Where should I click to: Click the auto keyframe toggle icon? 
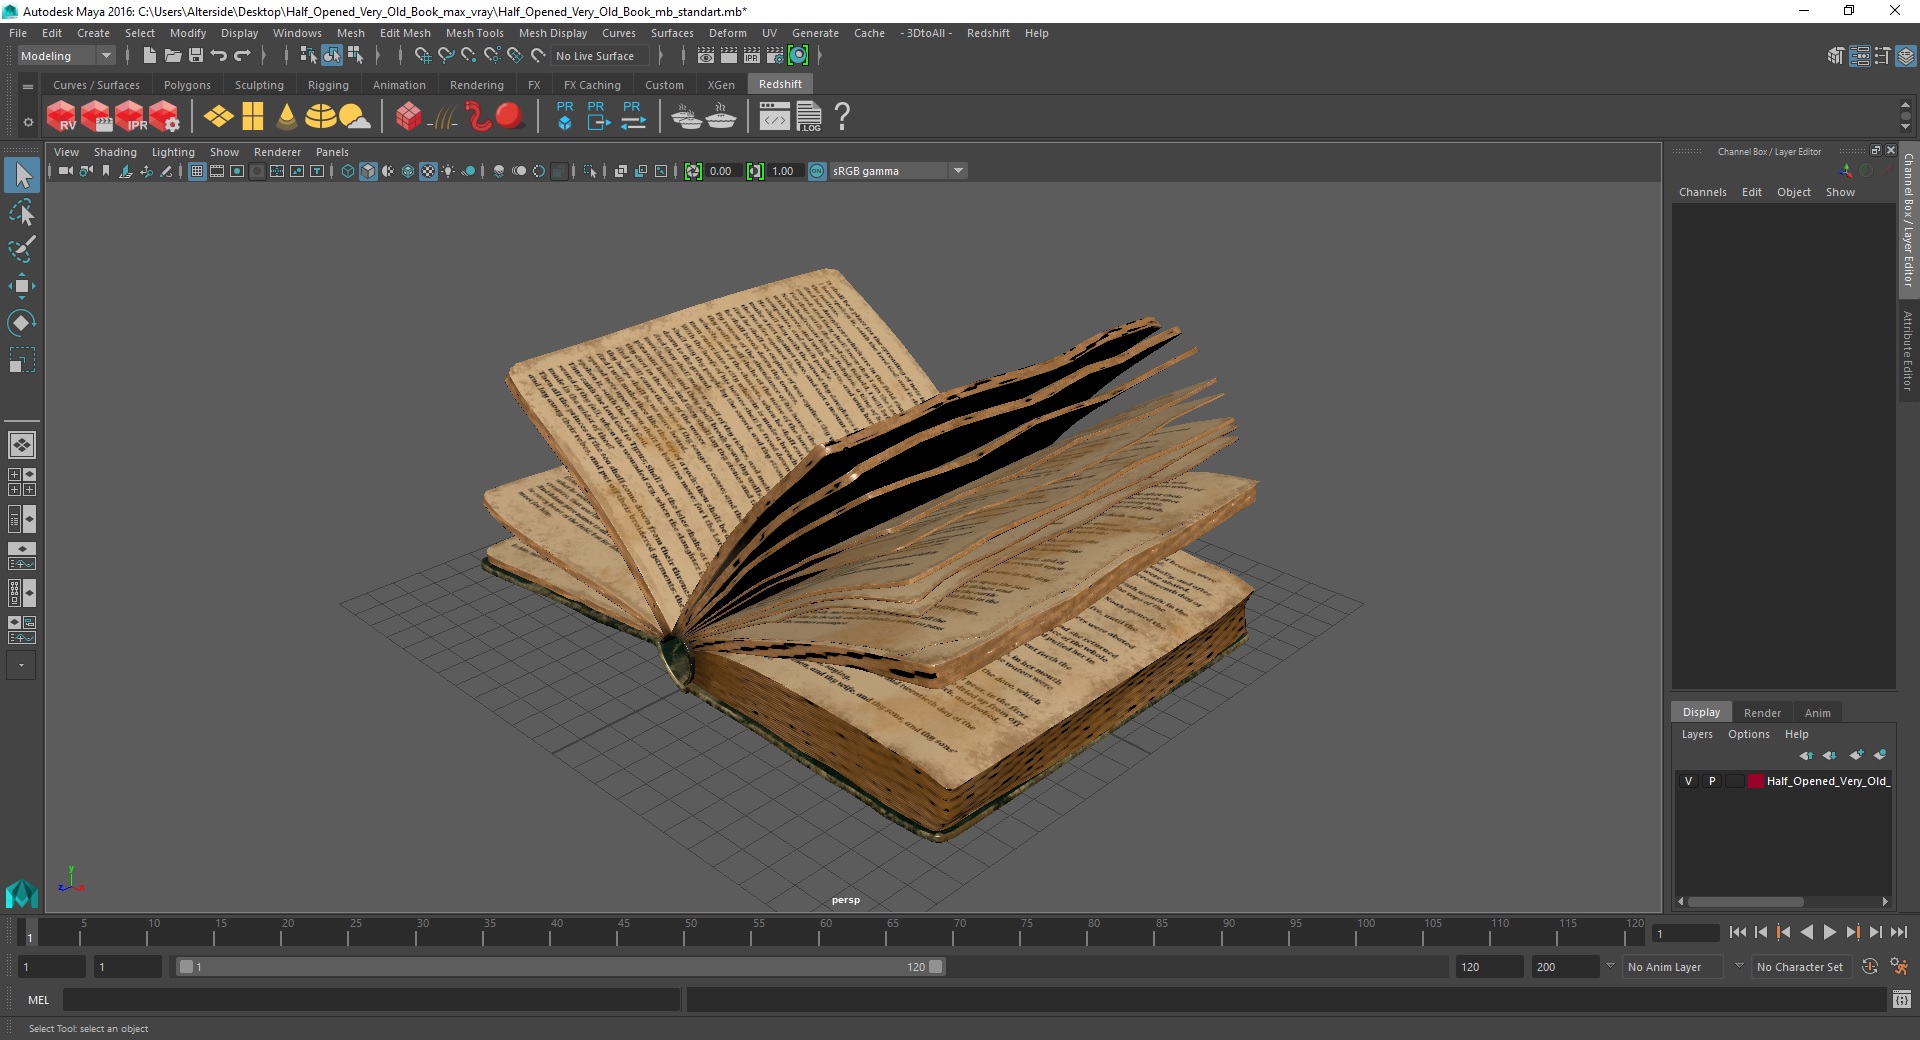pyautogui.click(x=1869, y=967)
